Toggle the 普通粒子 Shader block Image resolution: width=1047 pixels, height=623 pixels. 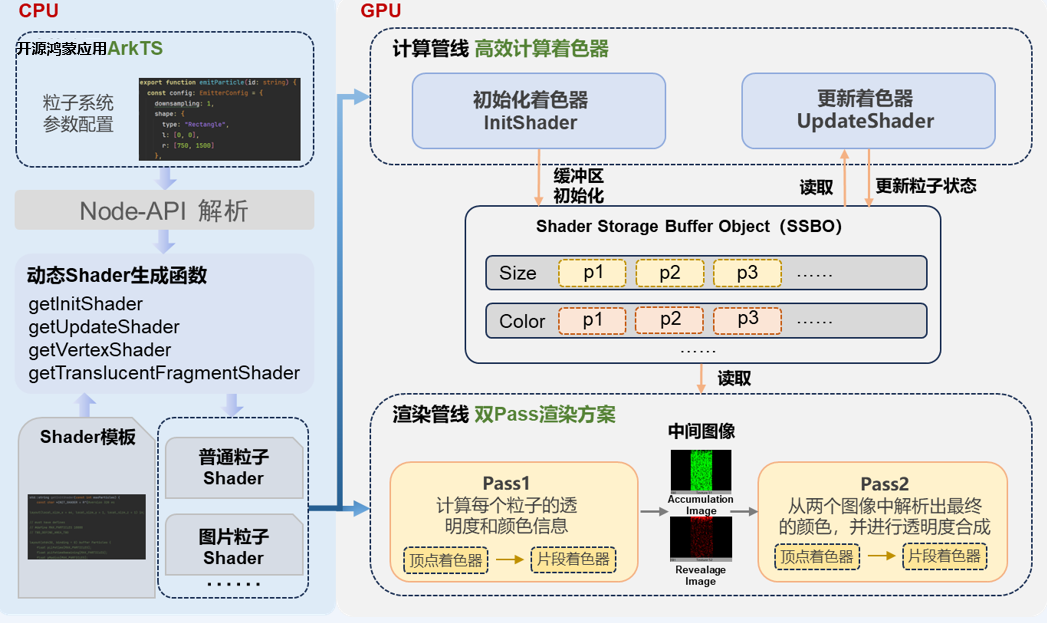click(x=233, y=466)
